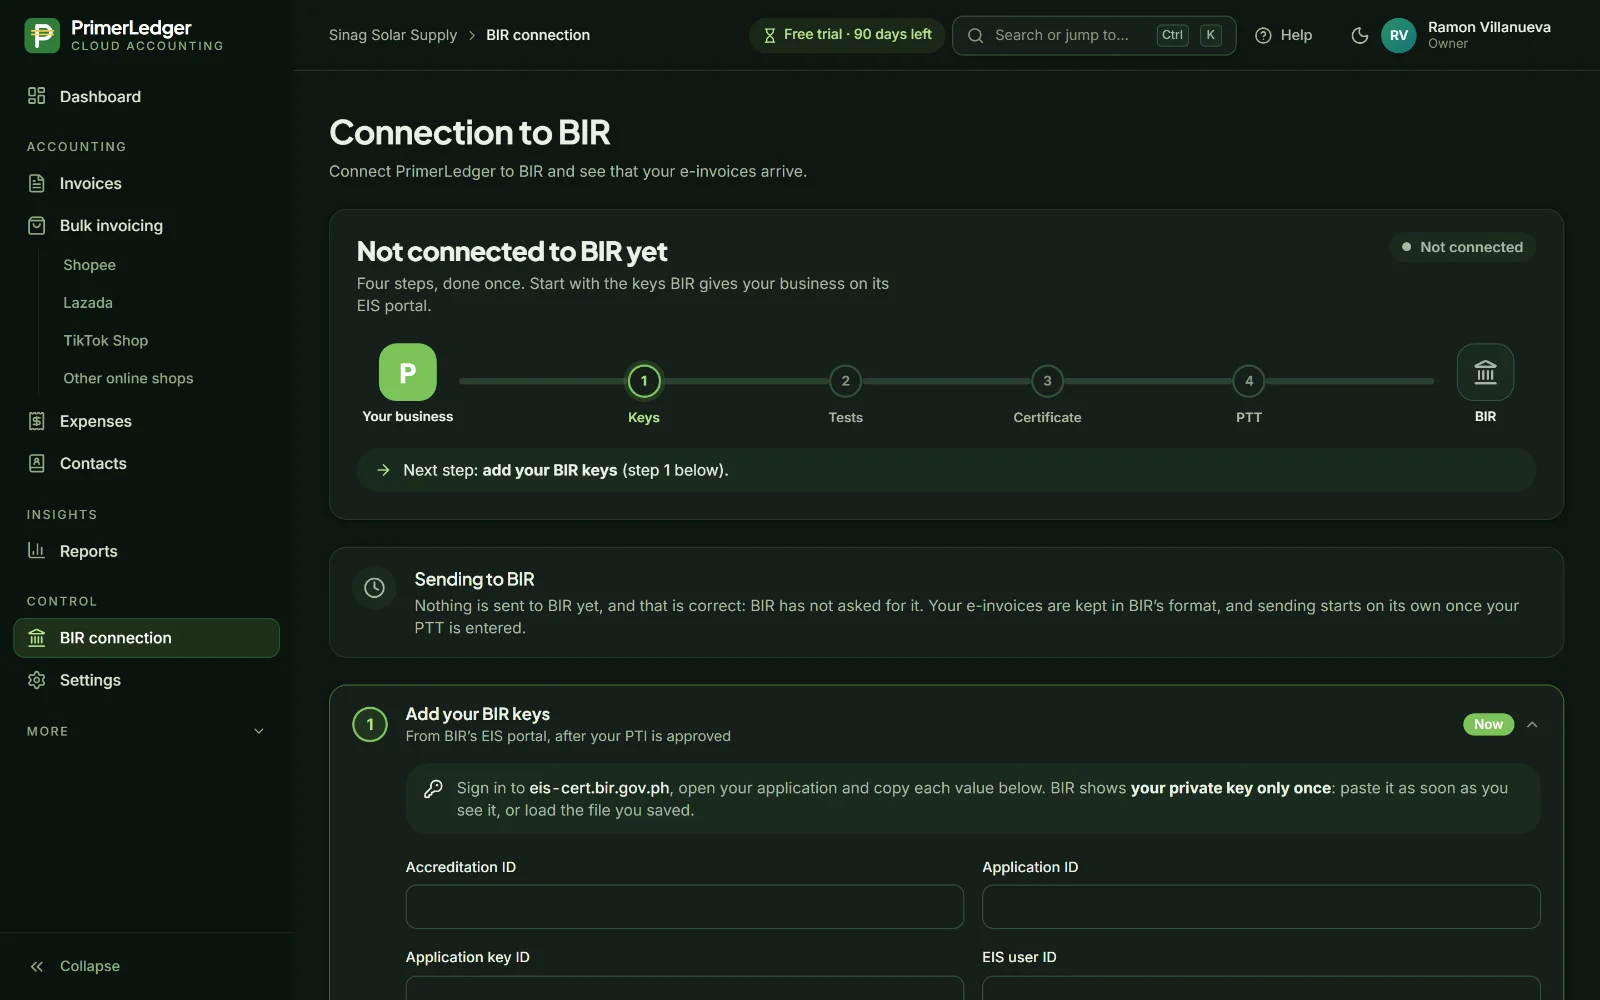The image size is (1600, 1000).
Task: Go to Sinag Solar Supply breadcrumb
Action: pos(393,35)
